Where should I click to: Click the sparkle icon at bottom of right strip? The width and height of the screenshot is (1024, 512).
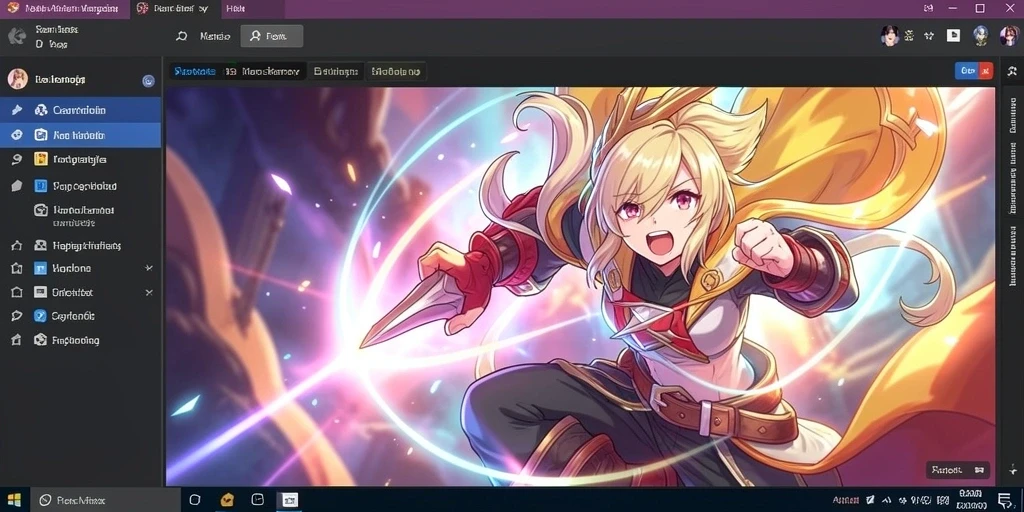click(1013, 470)
